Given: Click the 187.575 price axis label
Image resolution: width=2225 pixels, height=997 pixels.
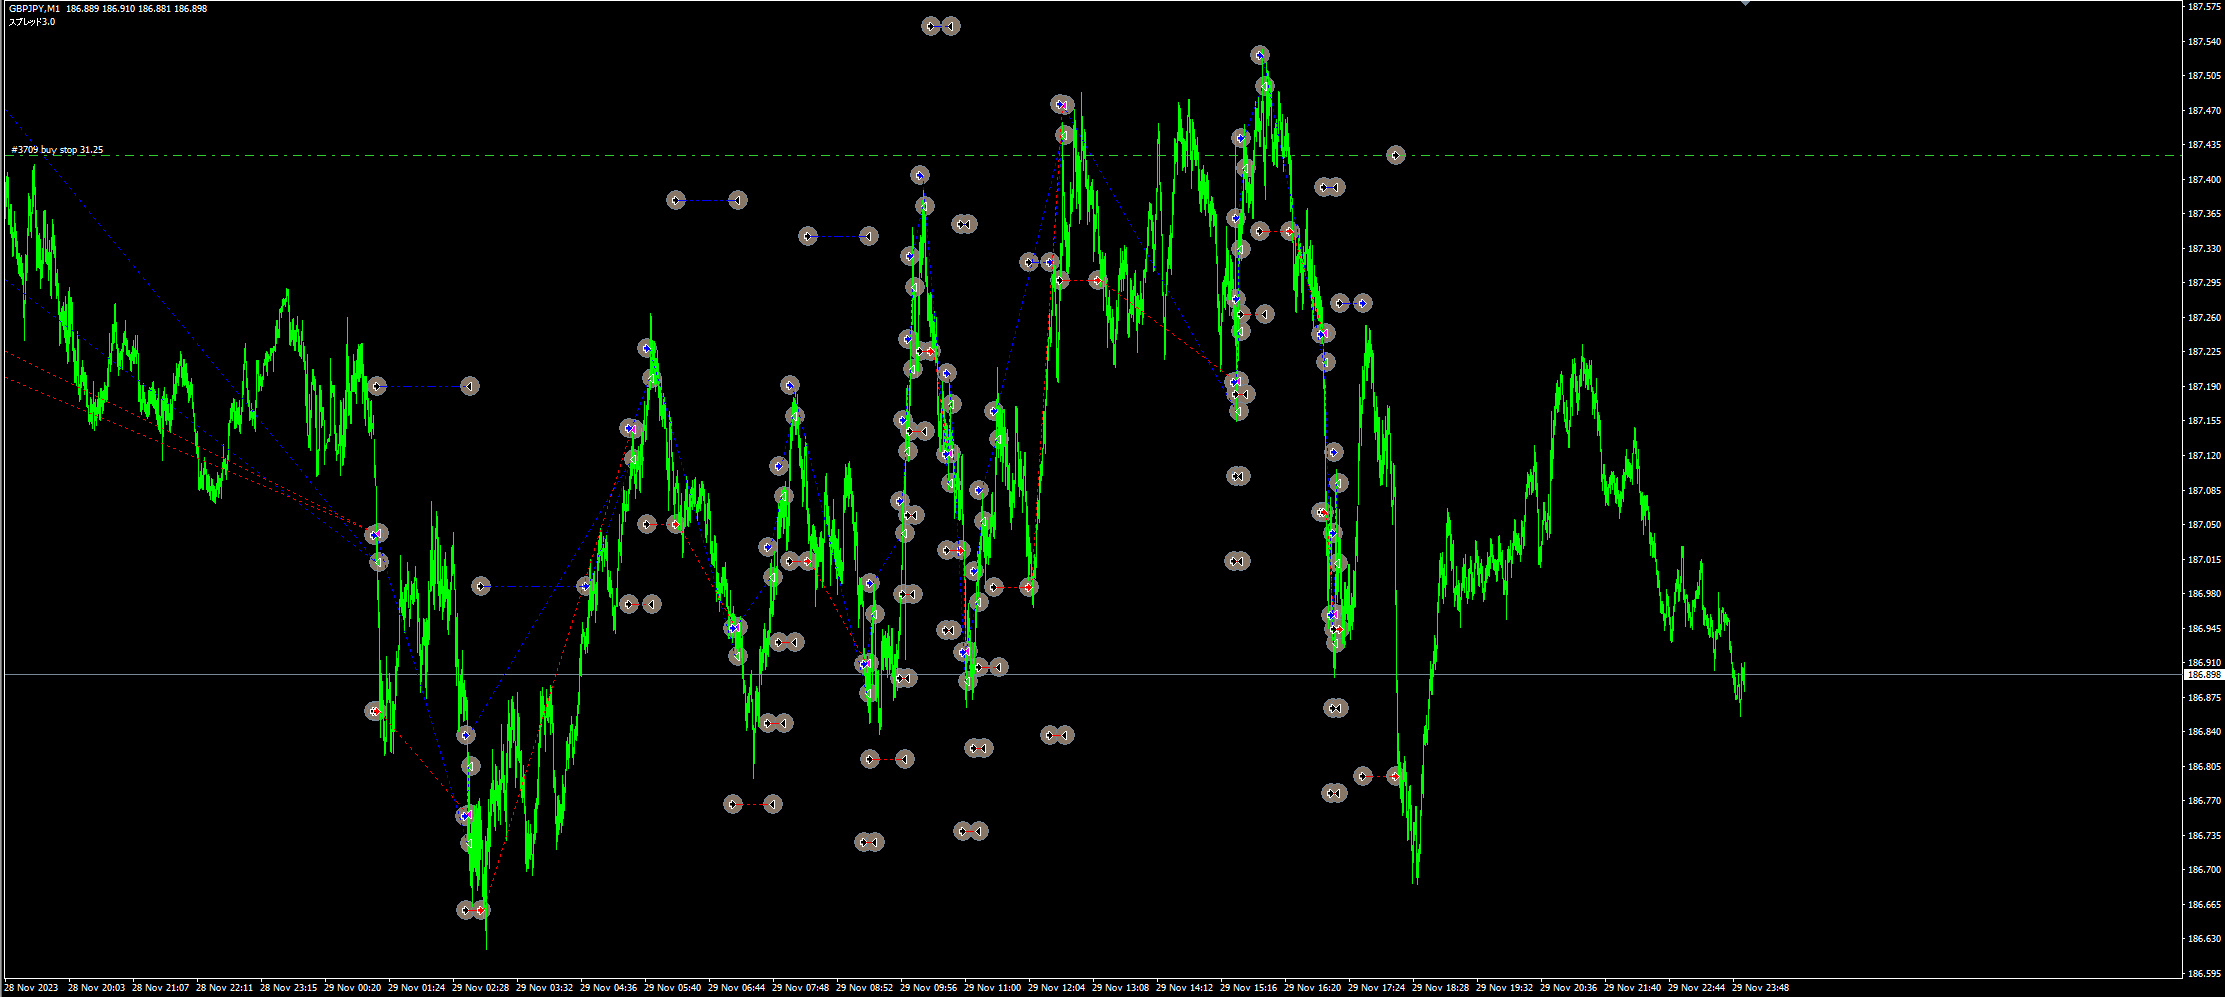Looking at the screenshot, I should tap(2203, 7).
